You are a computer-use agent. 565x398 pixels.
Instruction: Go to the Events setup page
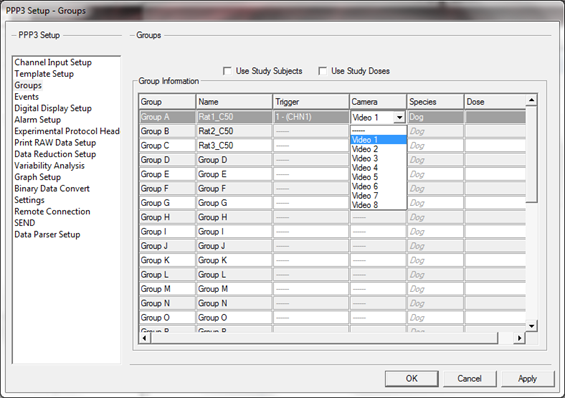[26, 97]
